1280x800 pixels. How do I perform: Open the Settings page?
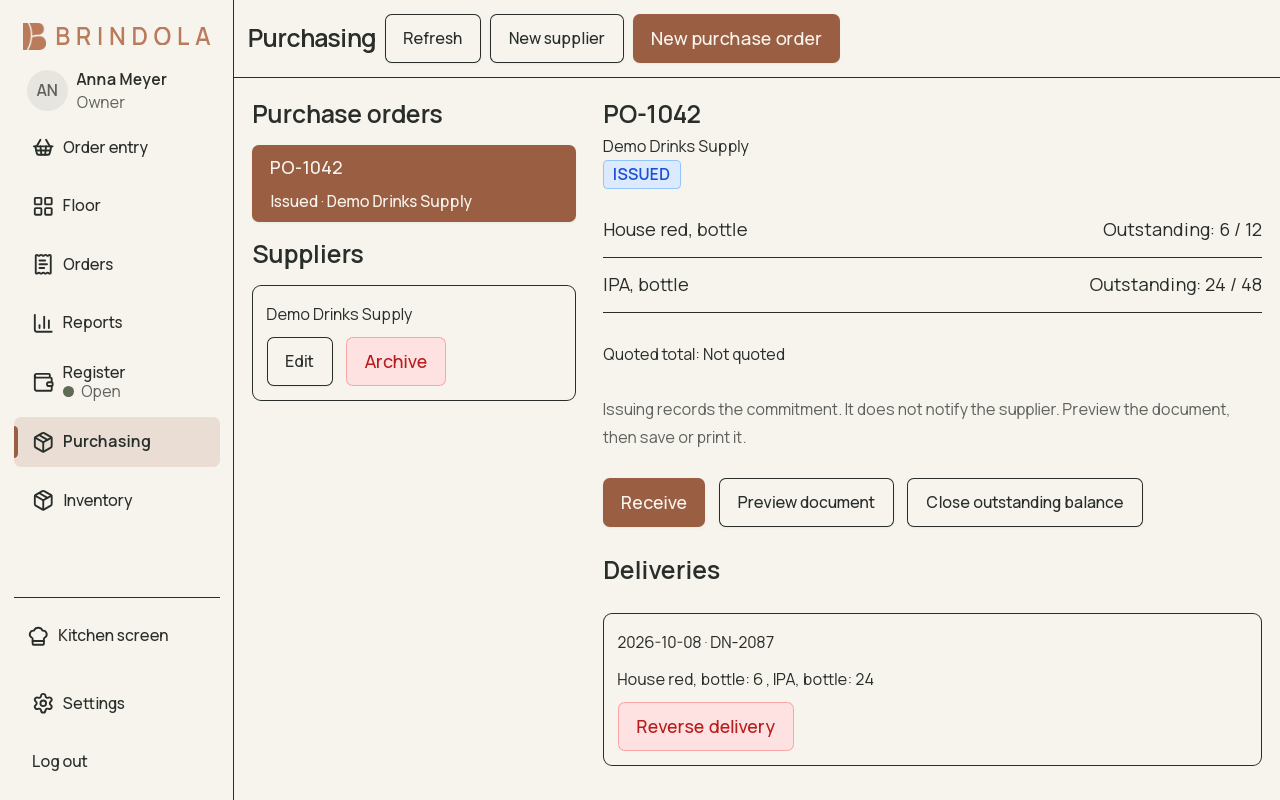pyautogui.click(x=117, y=703)
